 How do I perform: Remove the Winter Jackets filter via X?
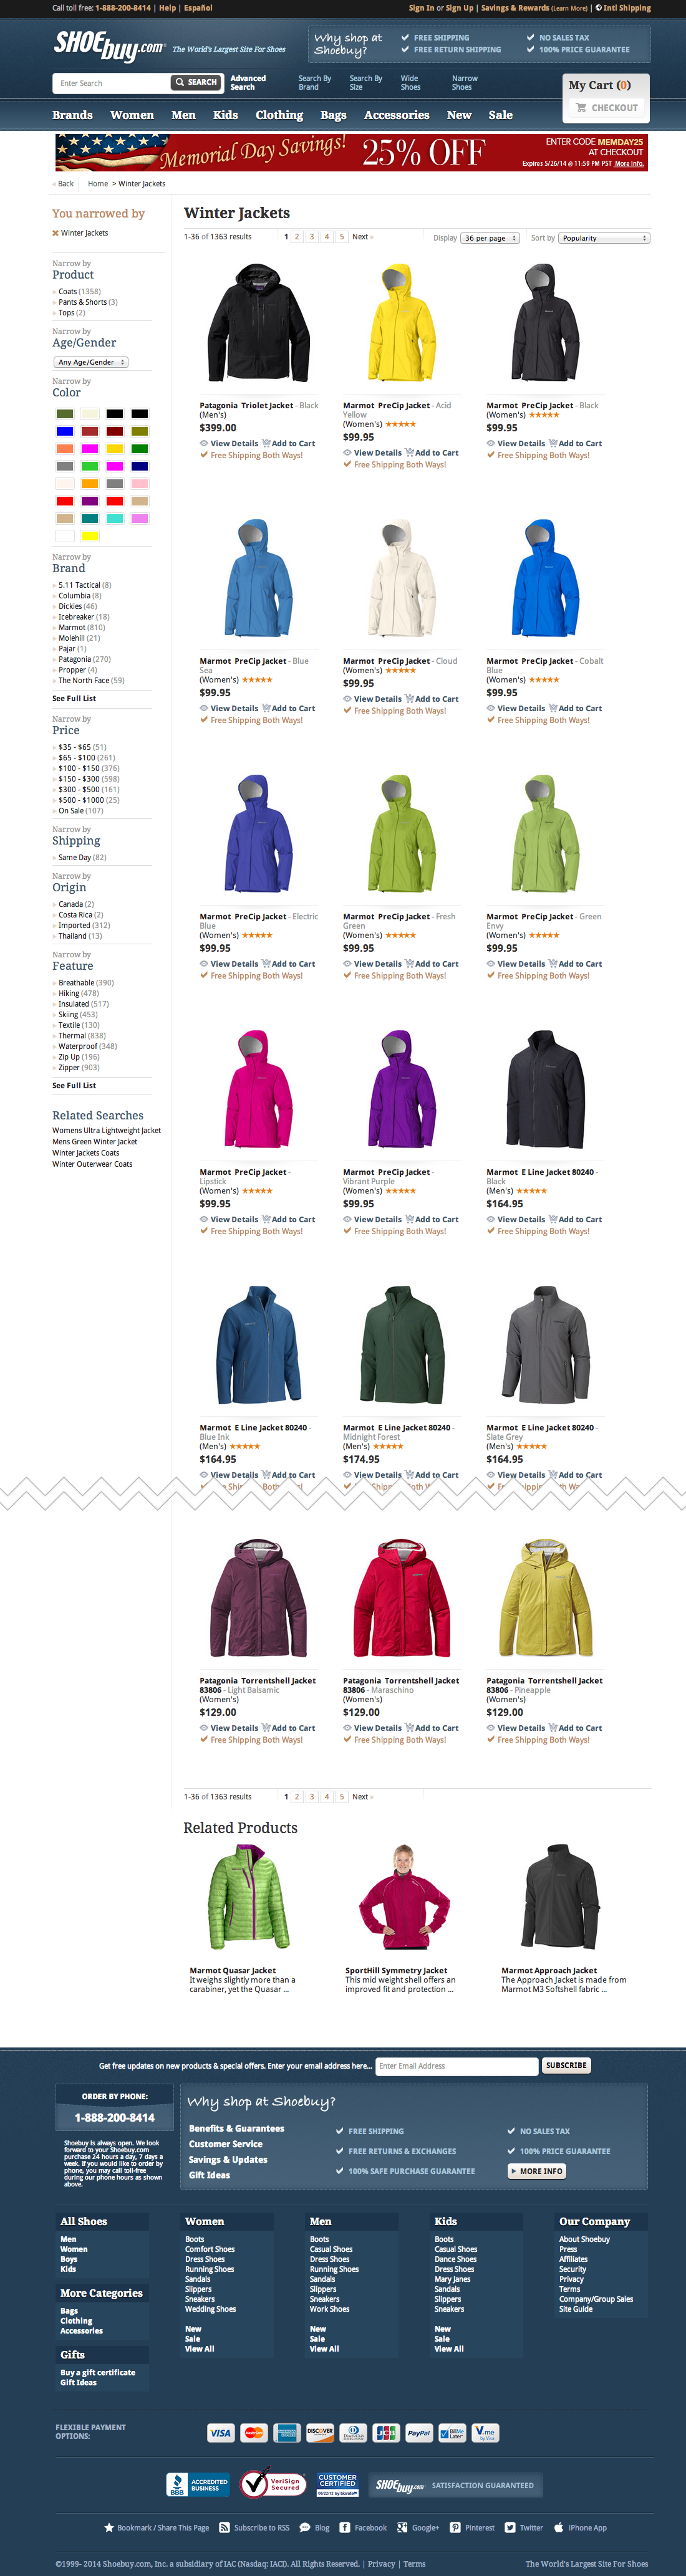pos(55,233)
